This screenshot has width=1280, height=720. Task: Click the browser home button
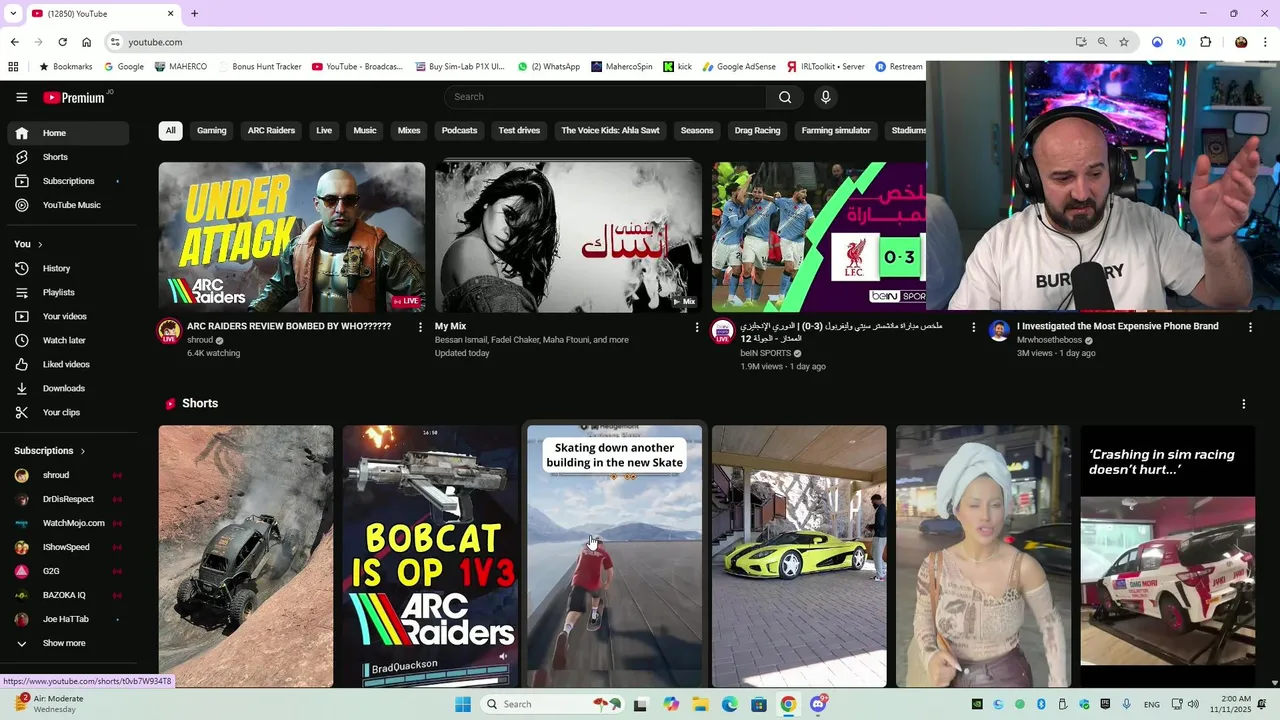(x=86, y=42)
